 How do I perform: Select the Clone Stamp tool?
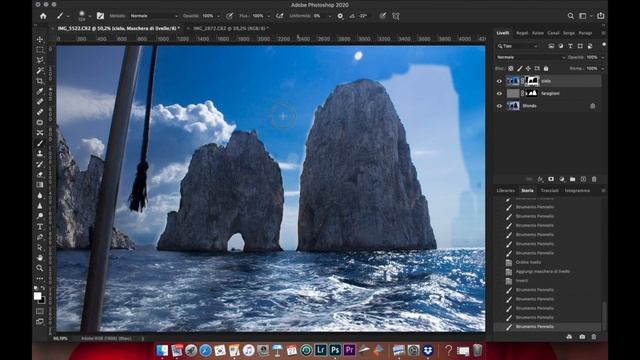(x=40, y=153)
